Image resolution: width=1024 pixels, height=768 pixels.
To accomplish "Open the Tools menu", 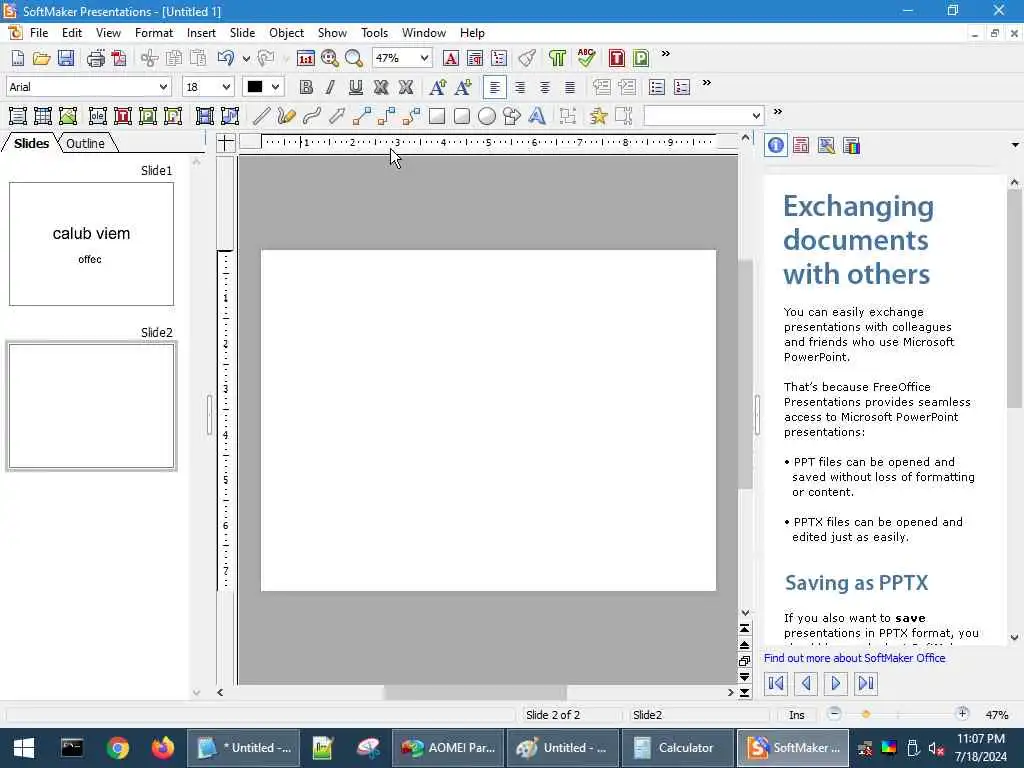I will coord(374,33).
